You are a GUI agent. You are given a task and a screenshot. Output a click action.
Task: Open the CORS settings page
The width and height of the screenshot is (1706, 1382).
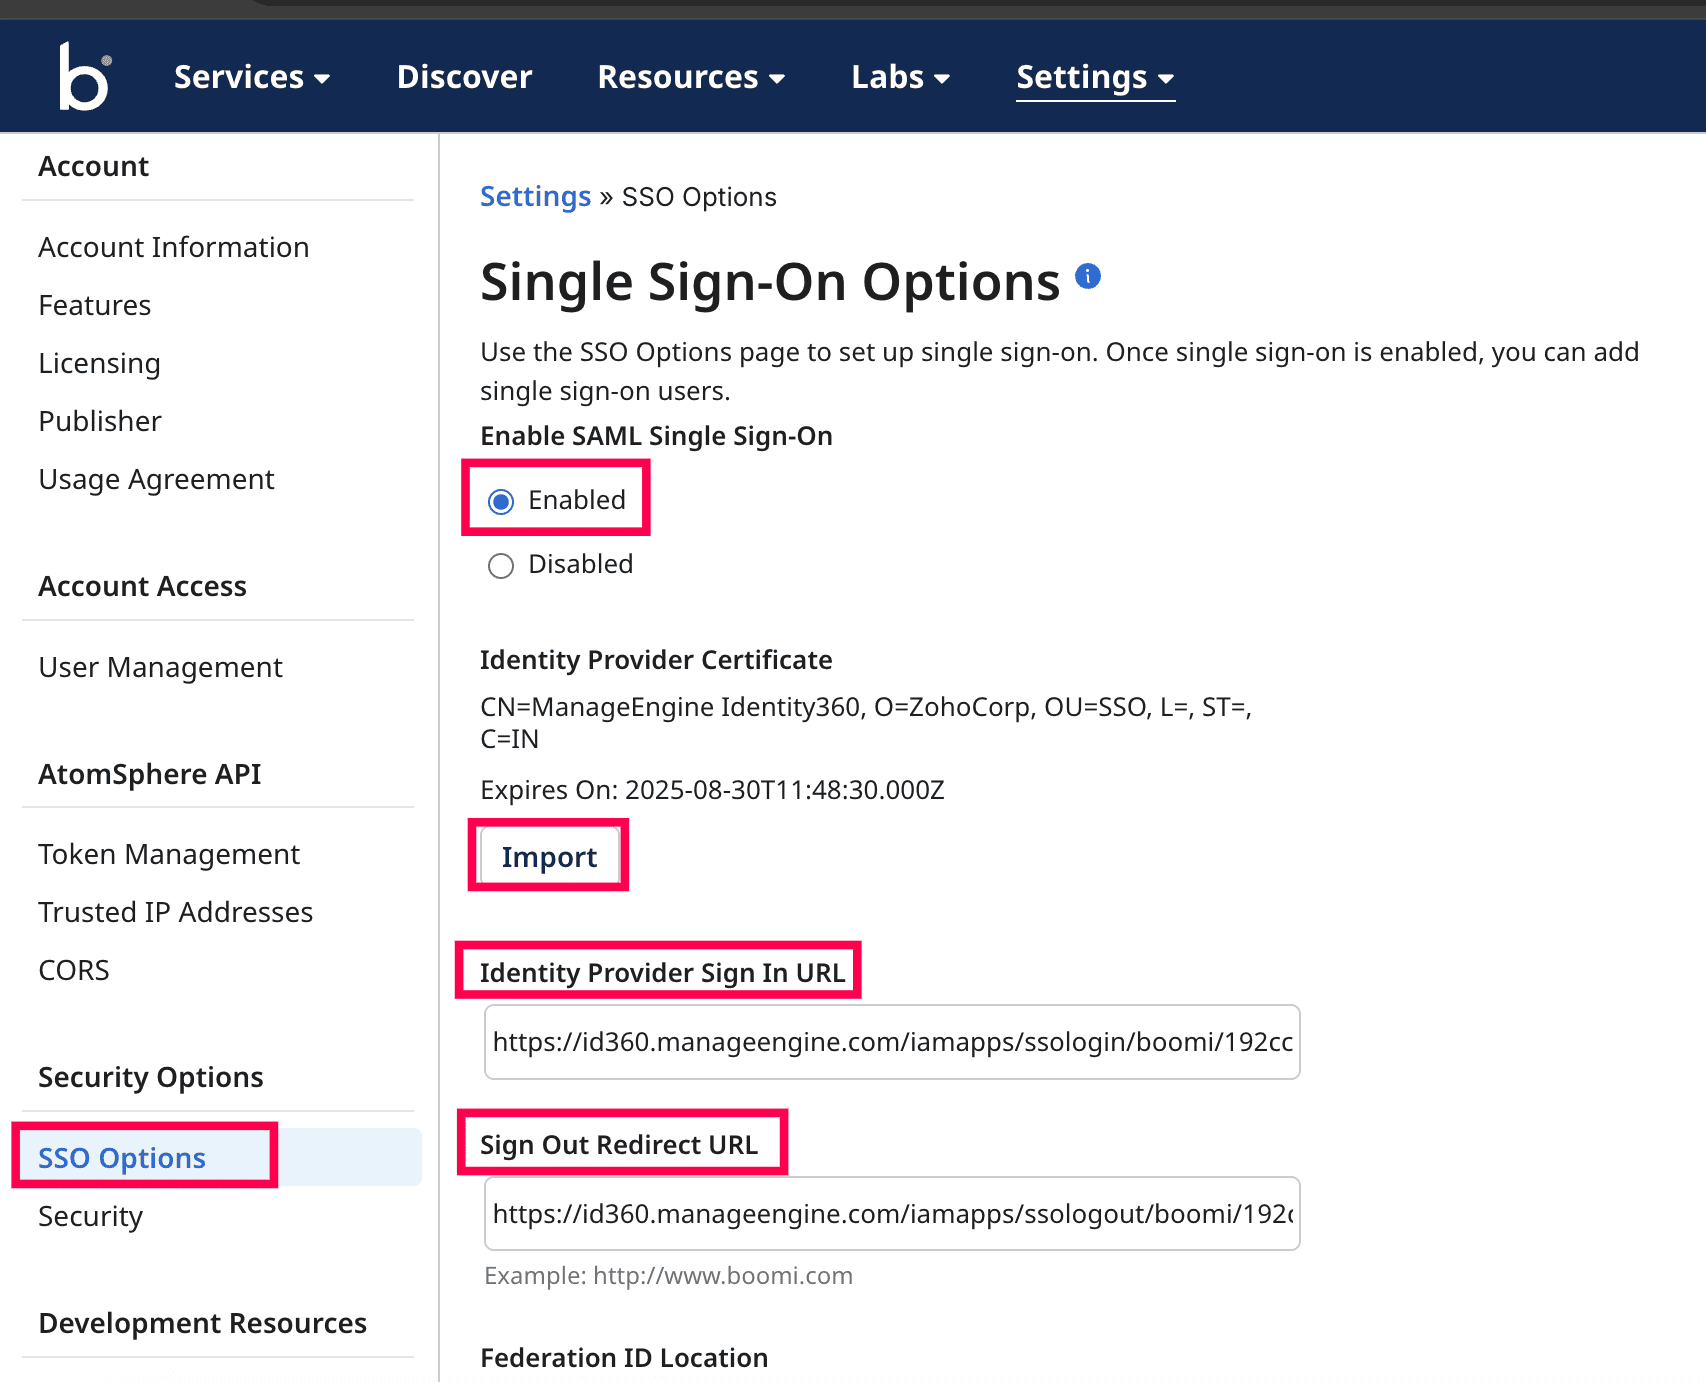(x=73, y=969)
